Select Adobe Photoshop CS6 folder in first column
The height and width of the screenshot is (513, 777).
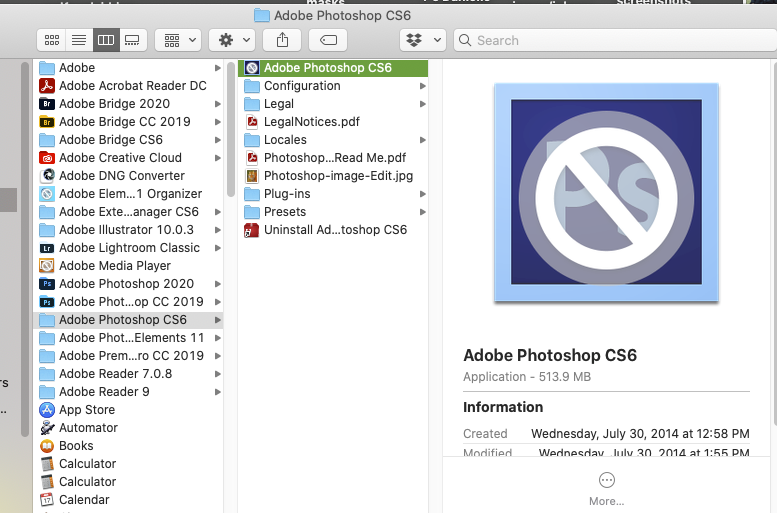[x=128, y=320]
